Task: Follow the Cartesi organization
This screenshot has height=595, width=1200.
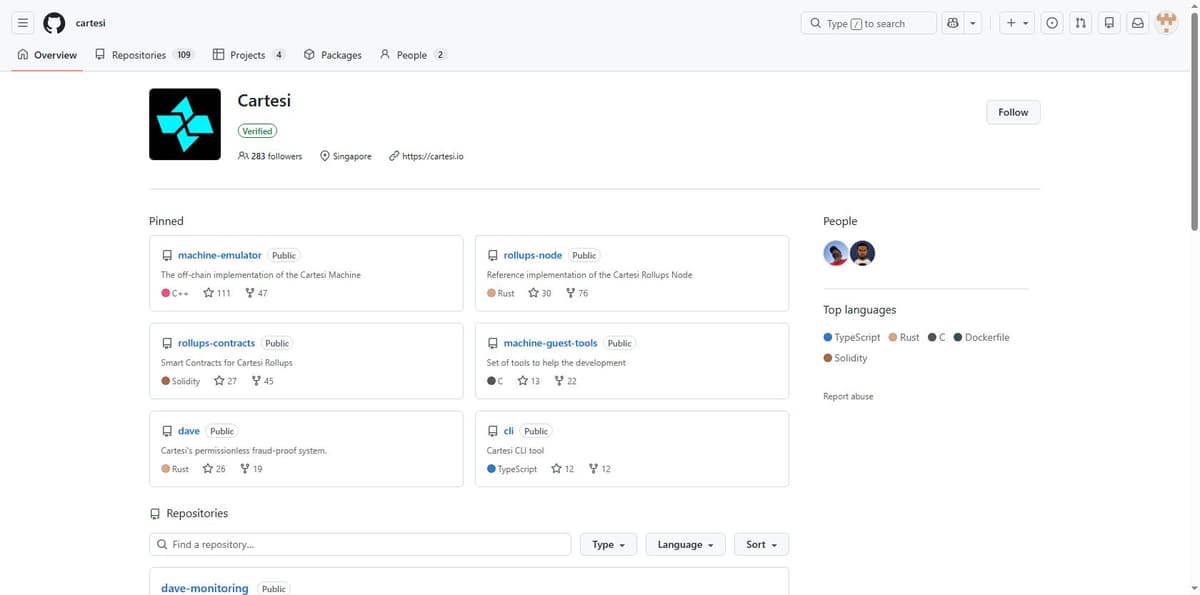Action: [x=1013, y=112]
